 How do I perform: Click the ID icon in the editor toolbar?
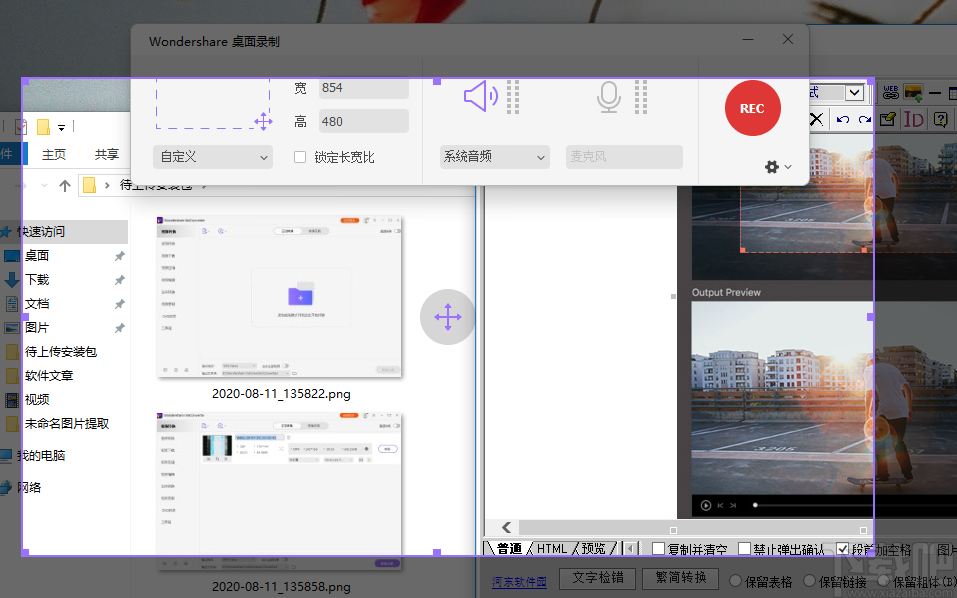pos(913,119)
